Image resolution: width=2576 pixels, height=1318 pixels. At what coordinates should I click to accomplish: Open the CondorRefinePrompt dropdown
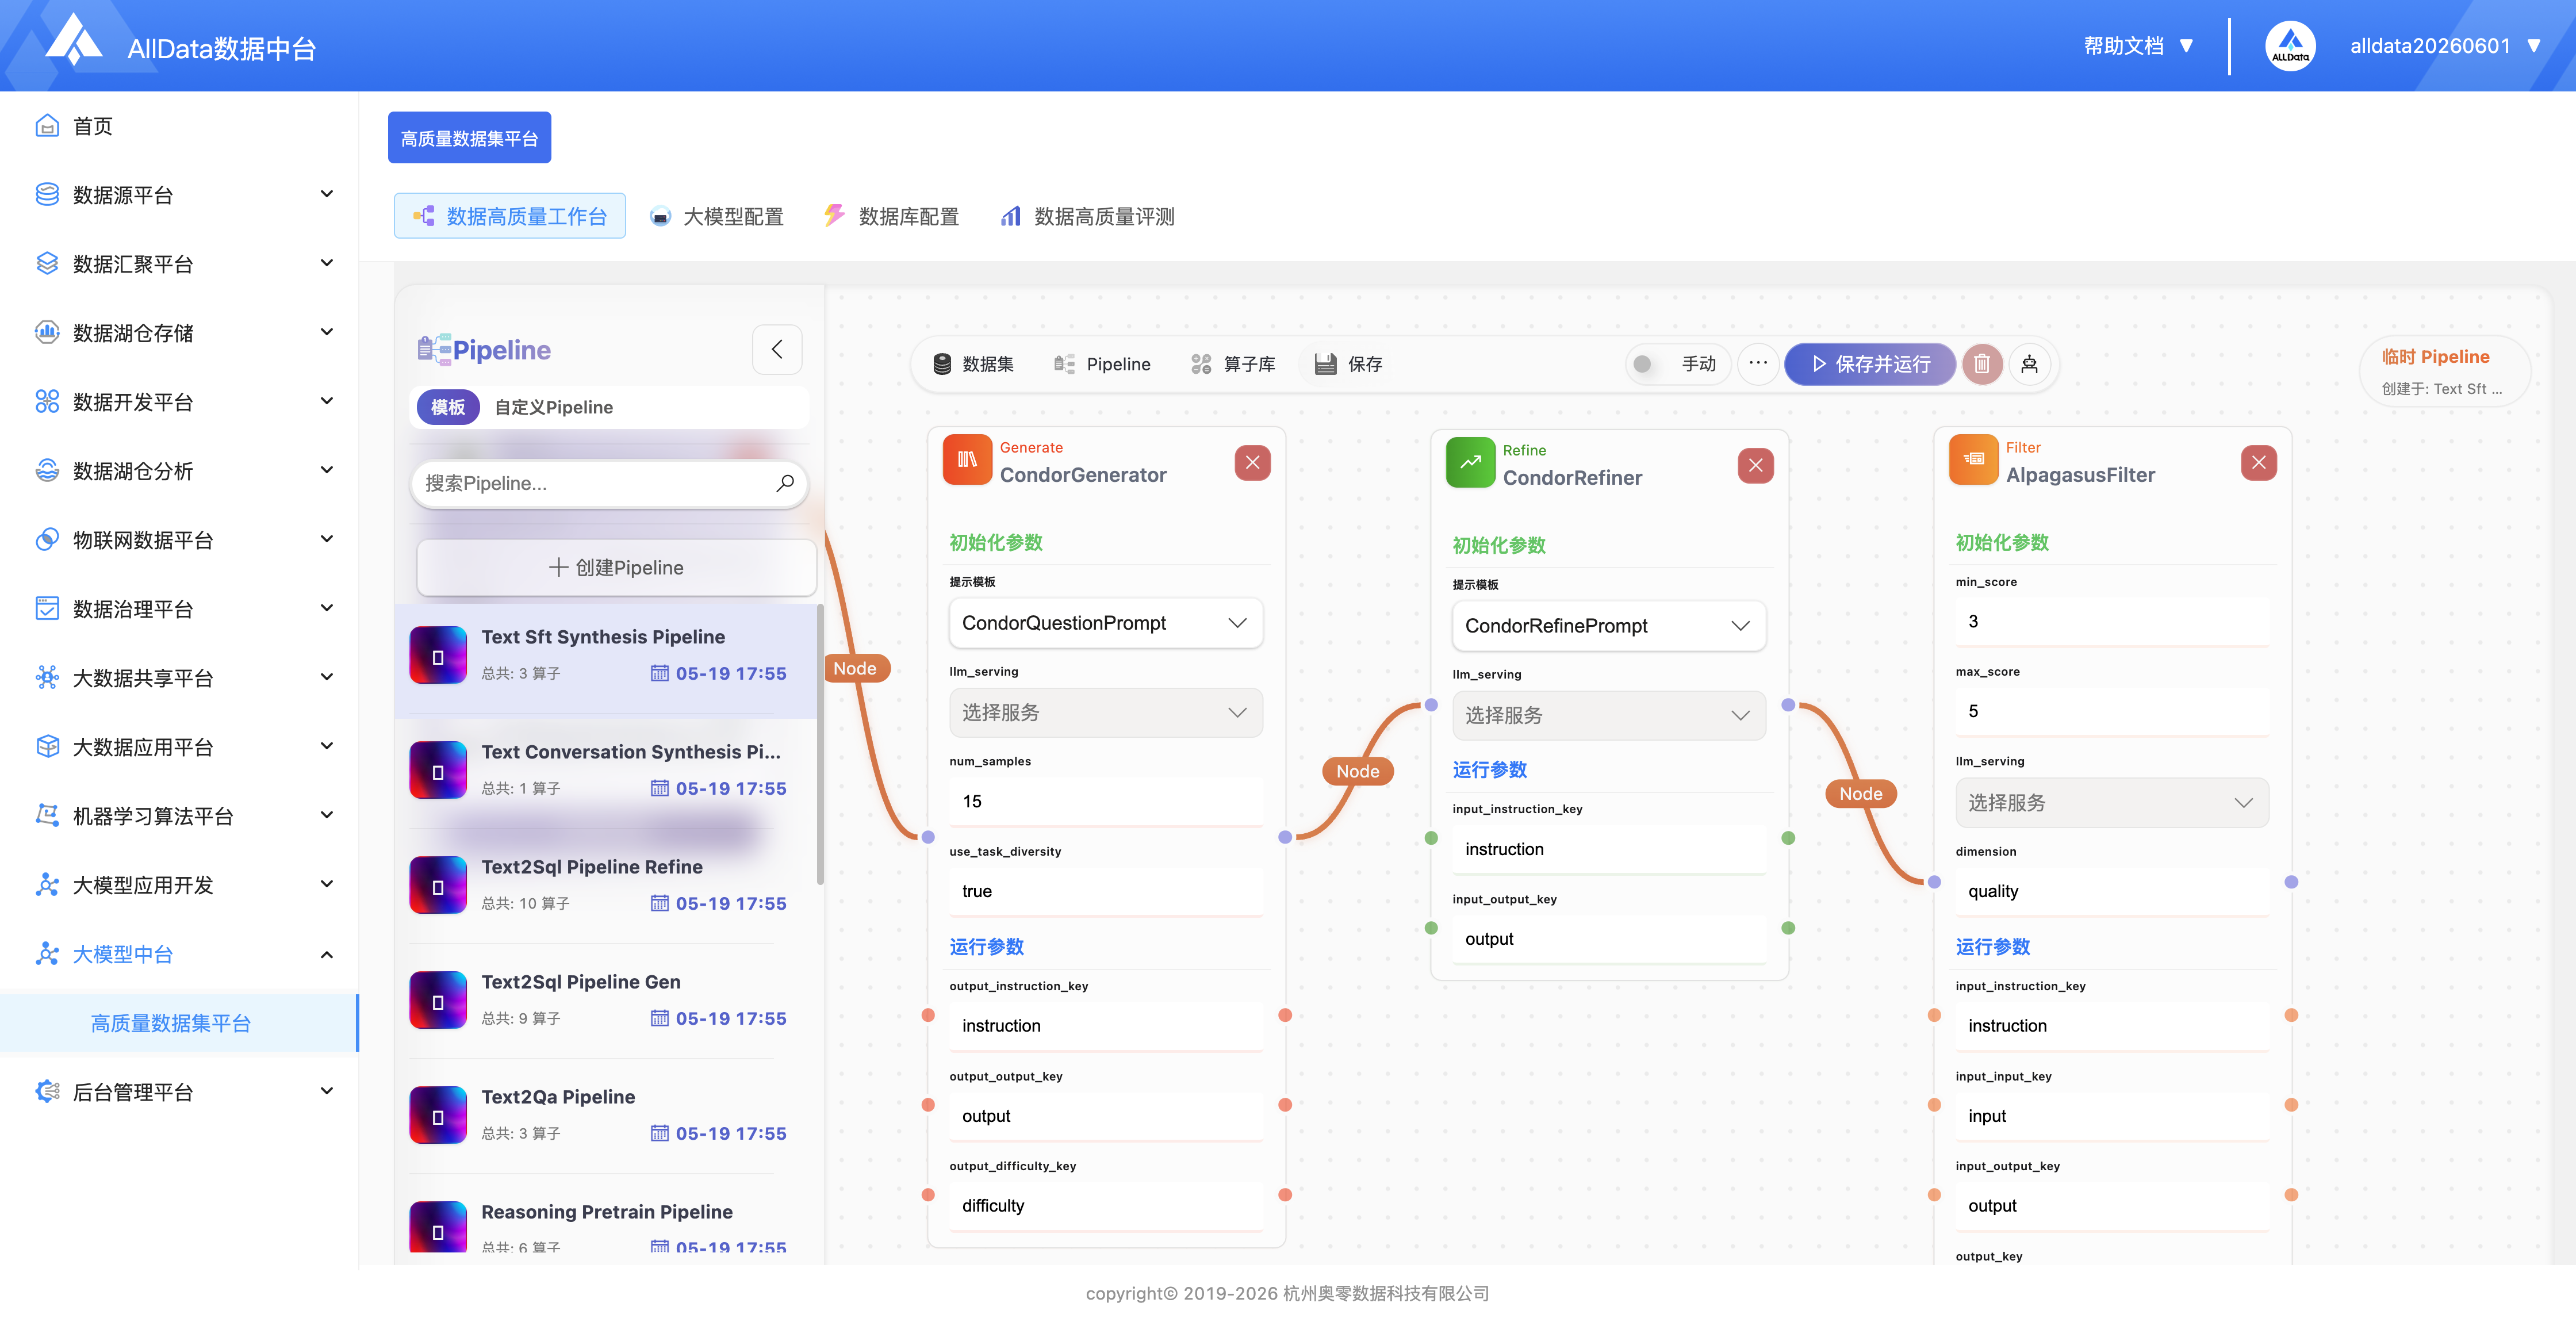[1608, 626]
